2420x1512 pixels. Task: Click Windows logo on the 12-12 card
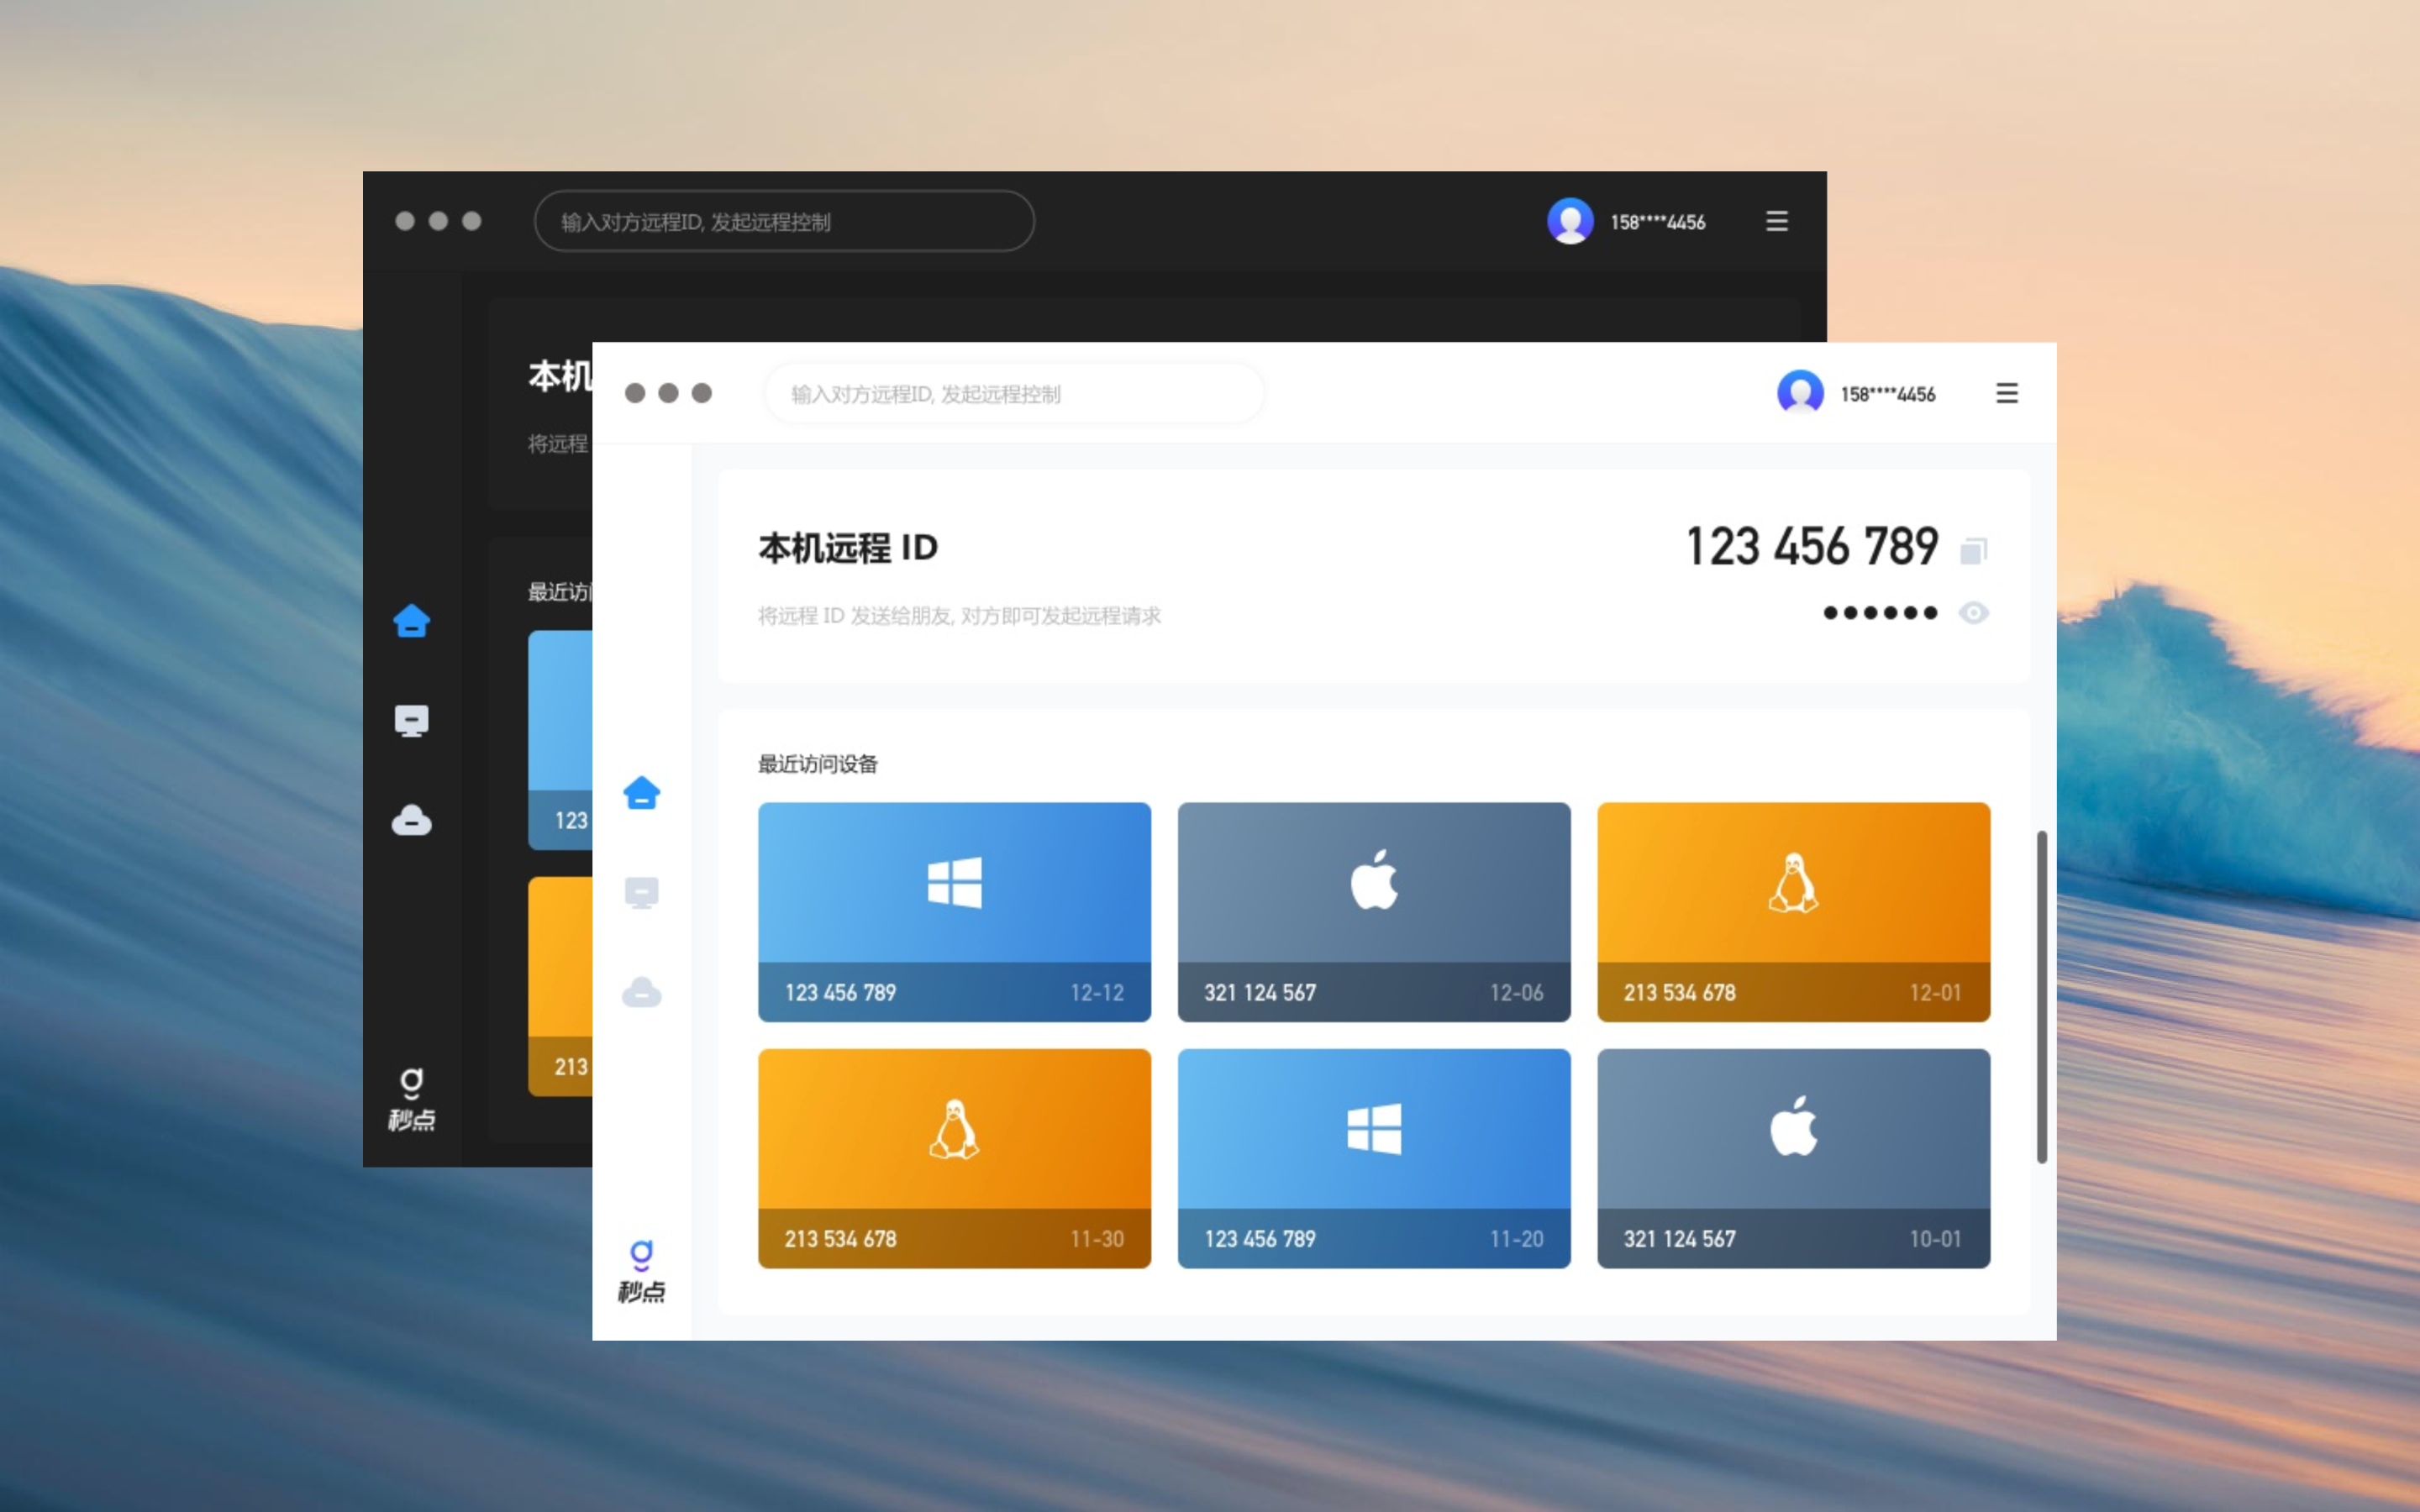[954, 882]
